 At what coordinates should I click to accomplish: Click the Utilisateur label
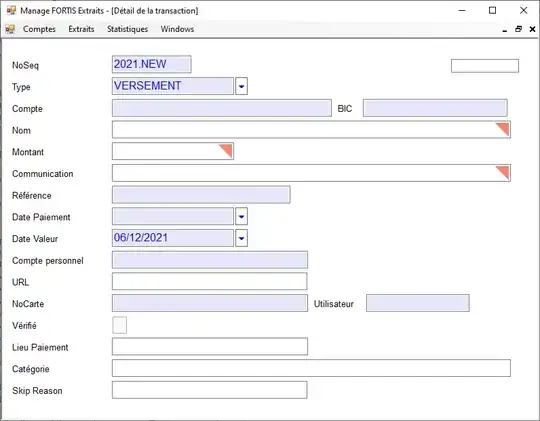334,304
